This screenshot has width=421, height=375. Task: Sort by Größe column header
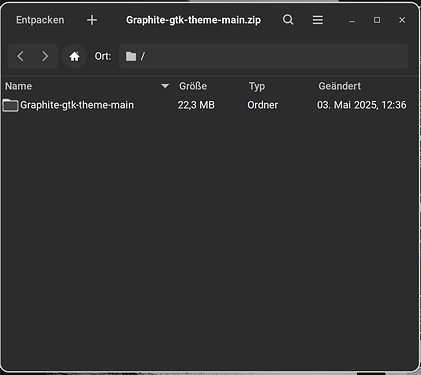tap(193, 86)
